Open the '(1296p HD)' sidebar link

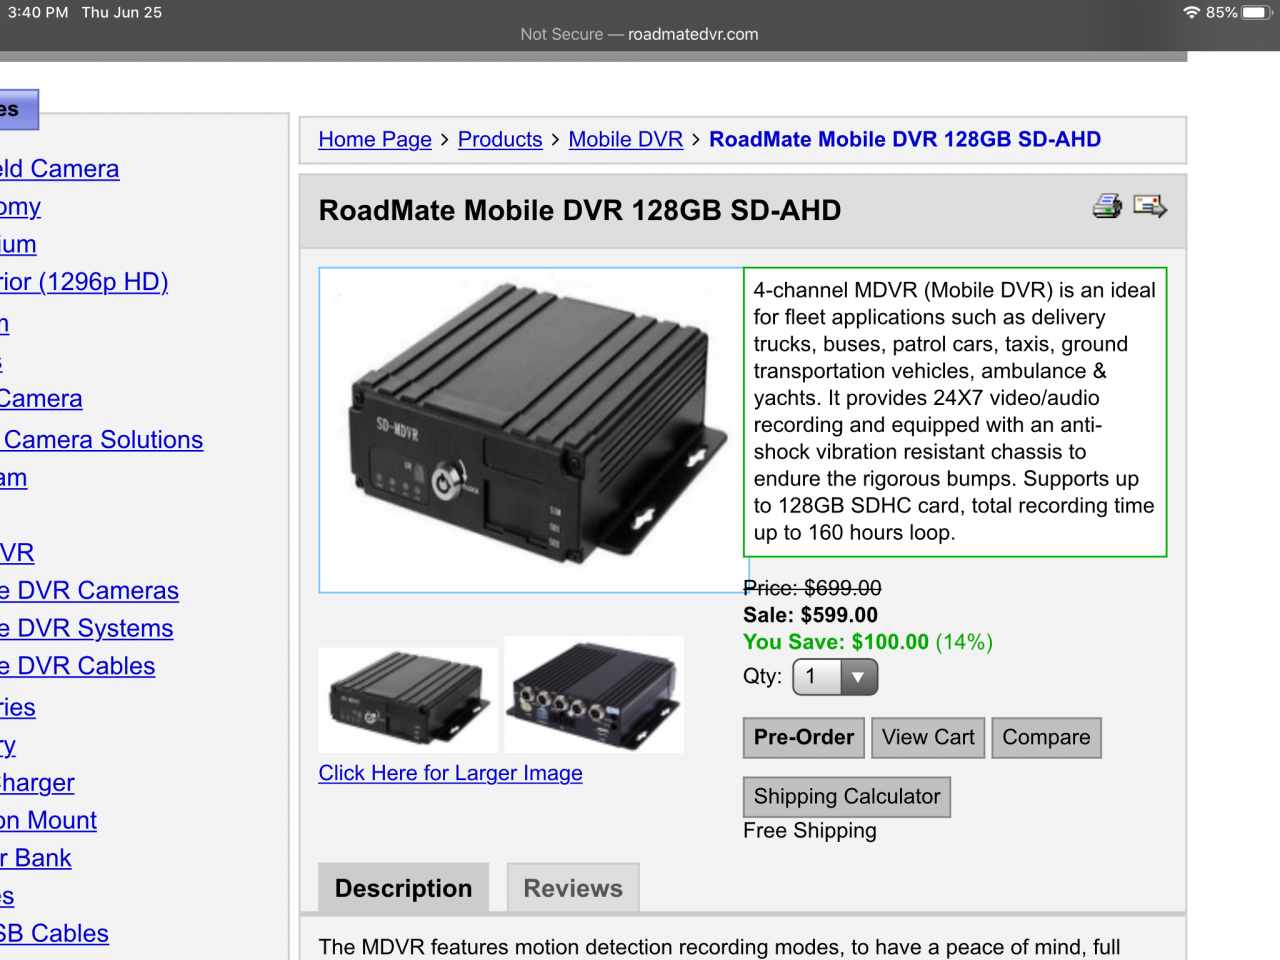[84, 282]
